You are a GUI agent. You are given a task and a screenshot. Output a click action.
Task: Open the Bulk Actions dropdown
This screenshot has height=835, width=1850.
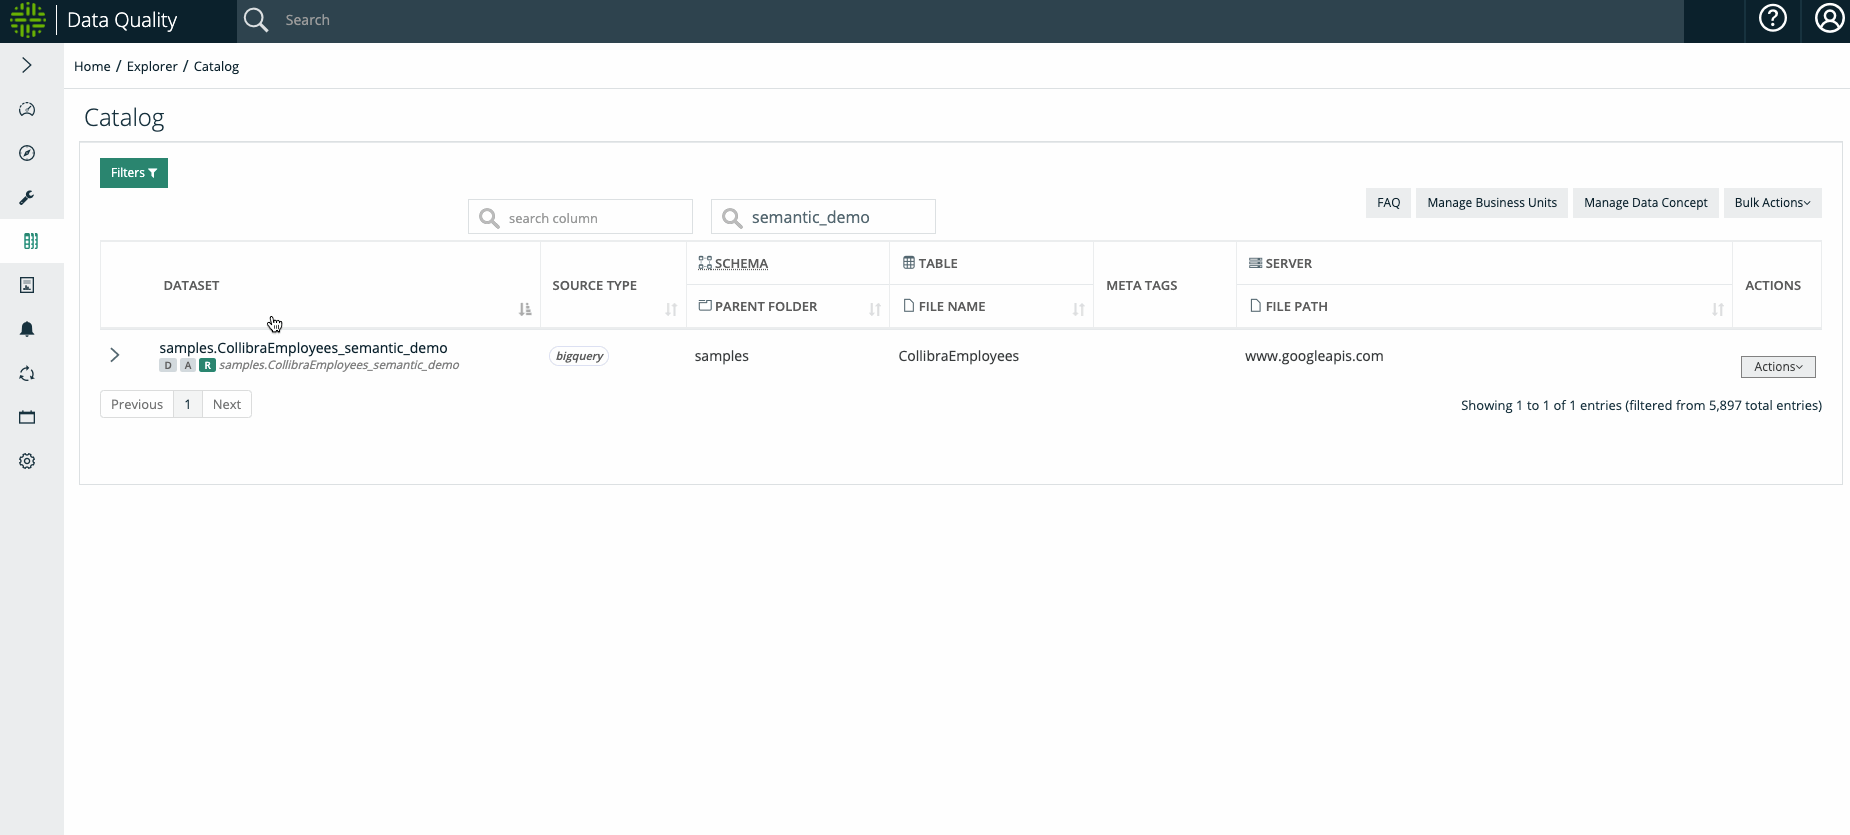1772,203
